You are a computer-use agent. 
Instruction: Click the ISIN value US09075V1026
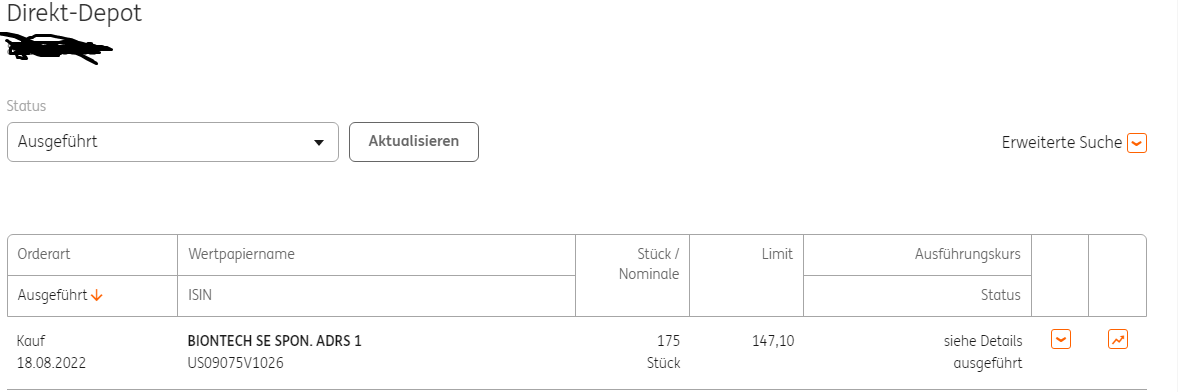(236, 363)
